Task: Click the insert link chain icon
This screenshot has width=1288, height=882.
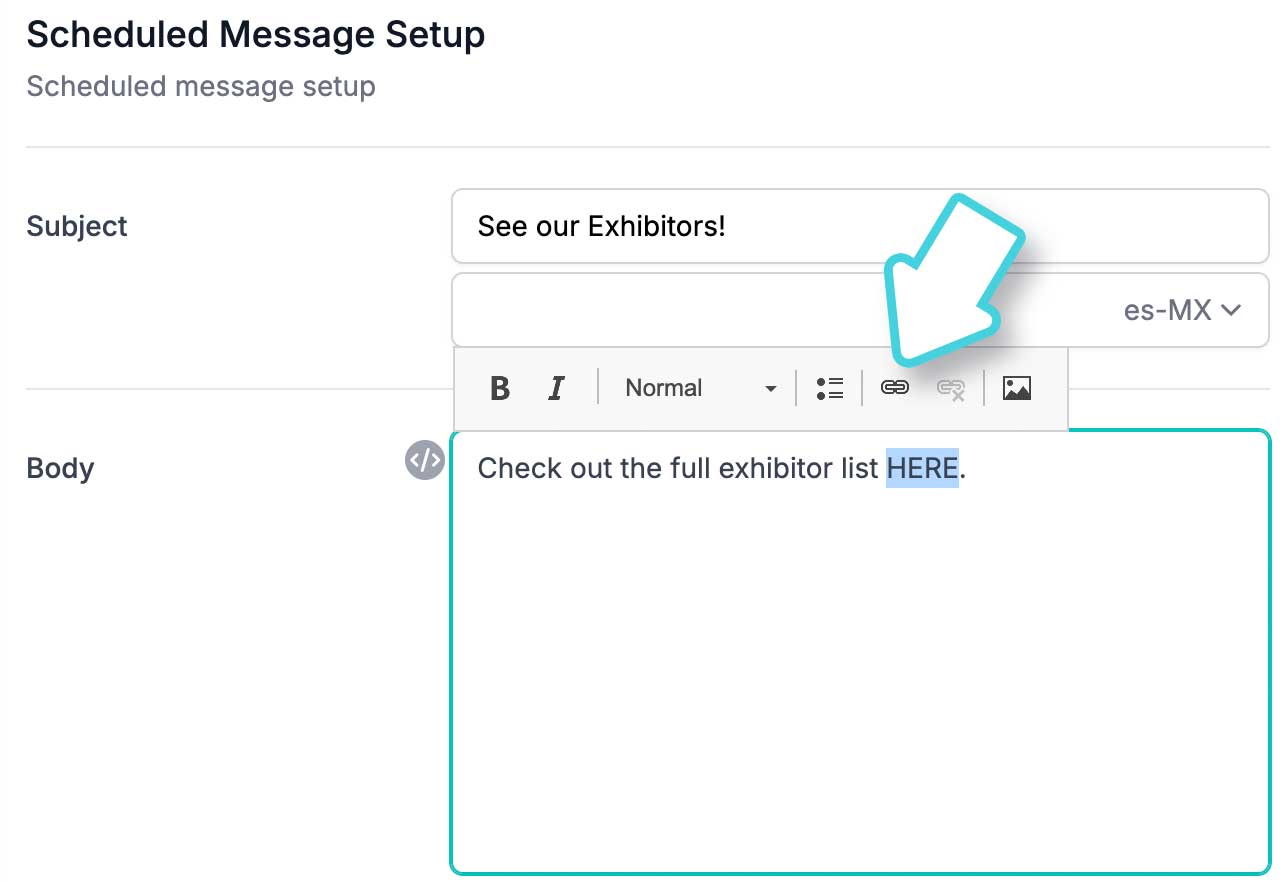Action: click(x=895, y=388)
